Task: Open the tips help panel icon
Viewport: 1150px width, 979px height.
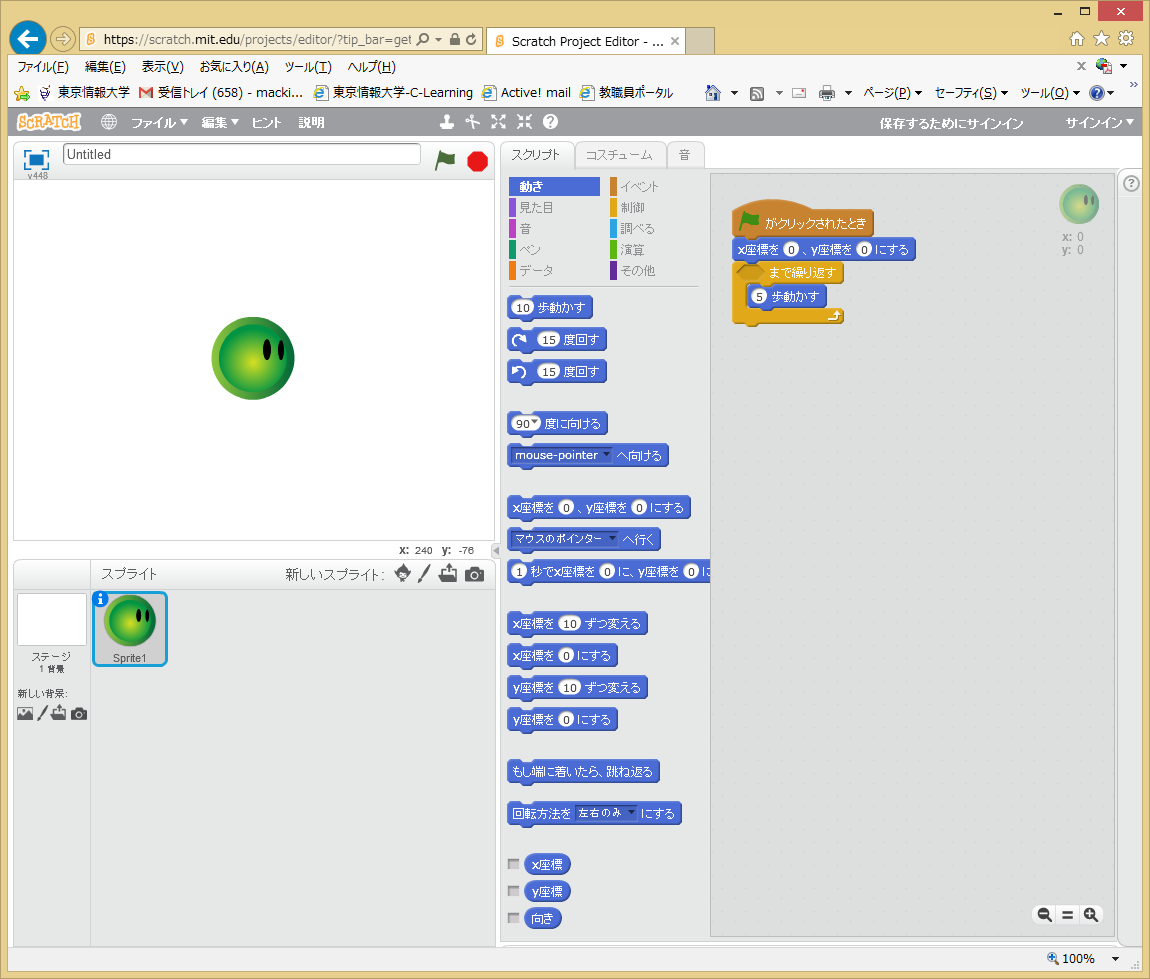Action: click(x=1132, y=183)
